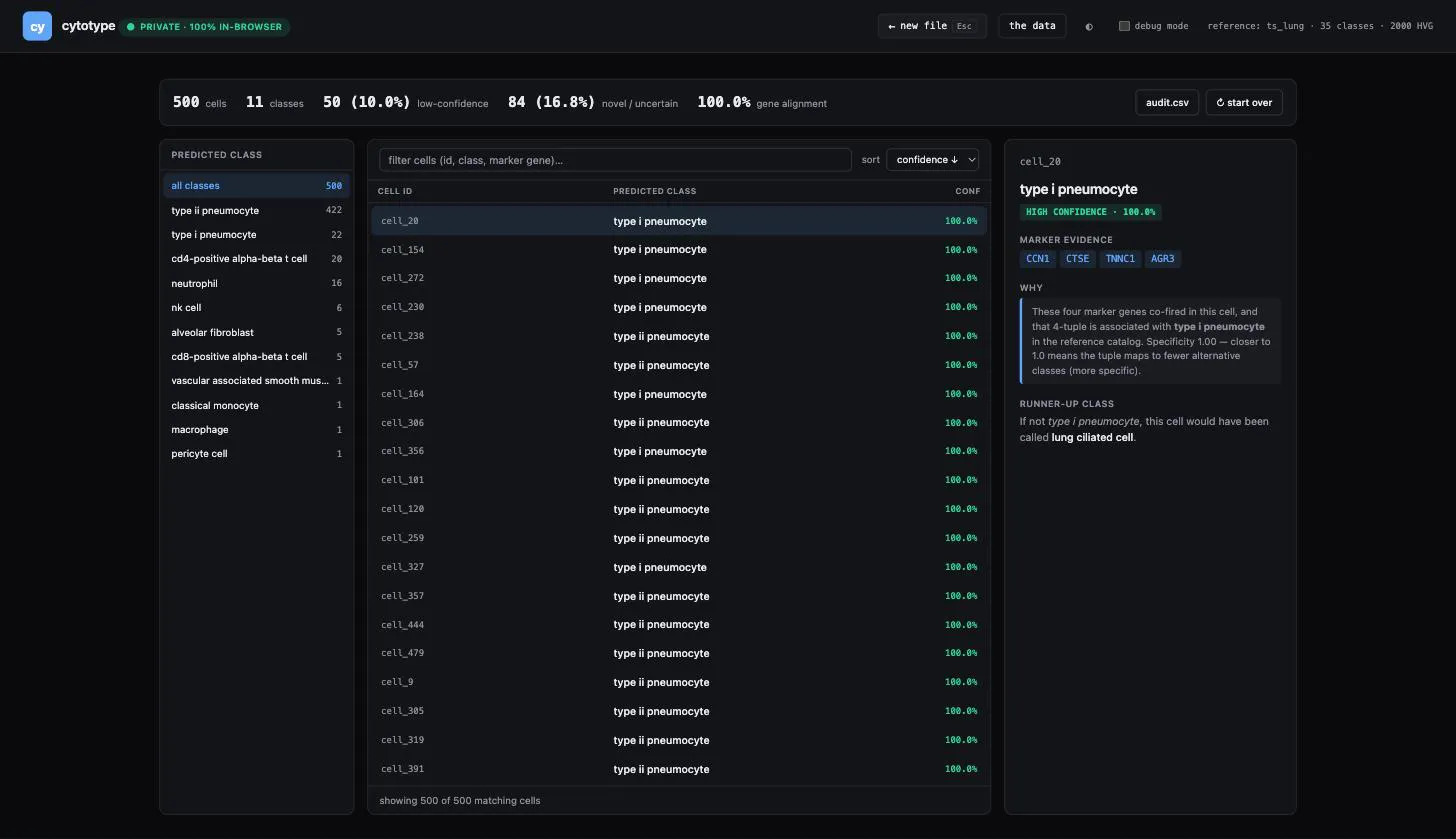Click the HIGH CONFIDENCE 100.0% badge
The height and width of the screenshot is (839, 1456).
pos(1091,212)
